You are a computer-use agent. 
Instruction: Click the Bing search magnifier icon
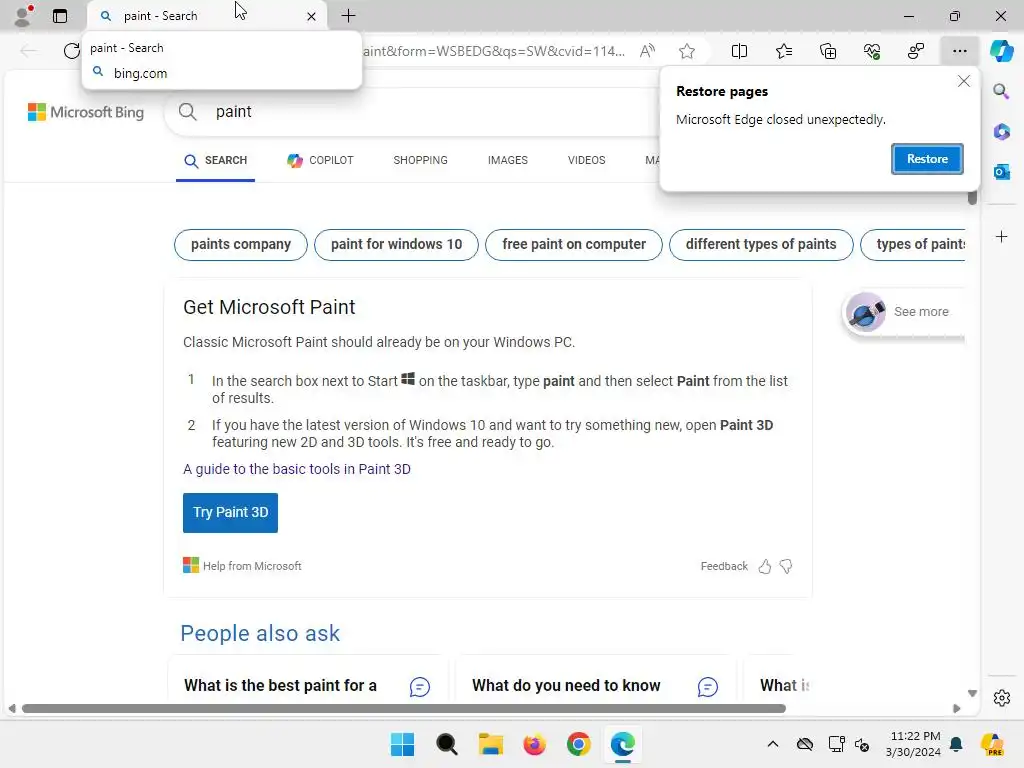(x=187, y=112)
